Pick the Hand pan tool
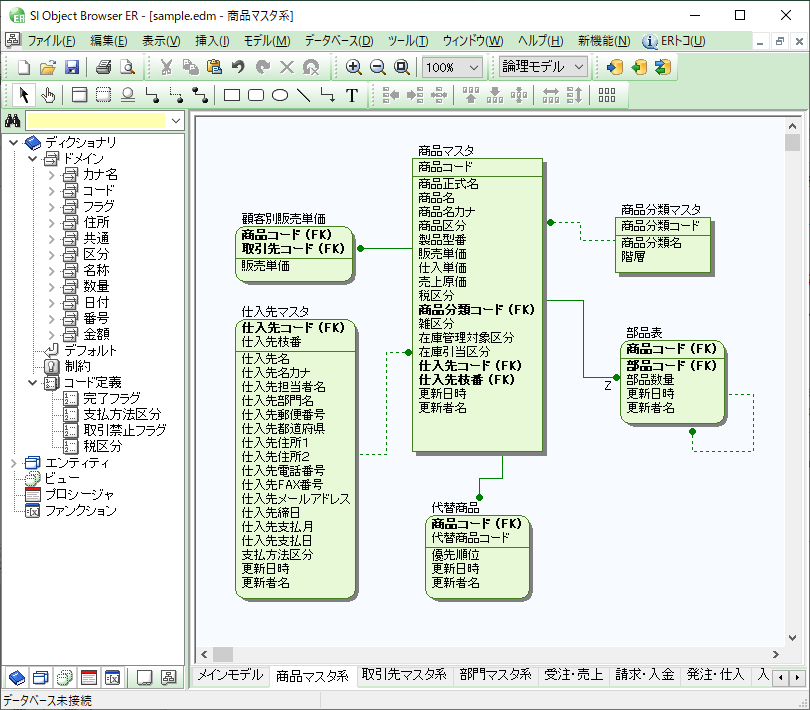Screen dimensions: 810x710 pos(48,95)
